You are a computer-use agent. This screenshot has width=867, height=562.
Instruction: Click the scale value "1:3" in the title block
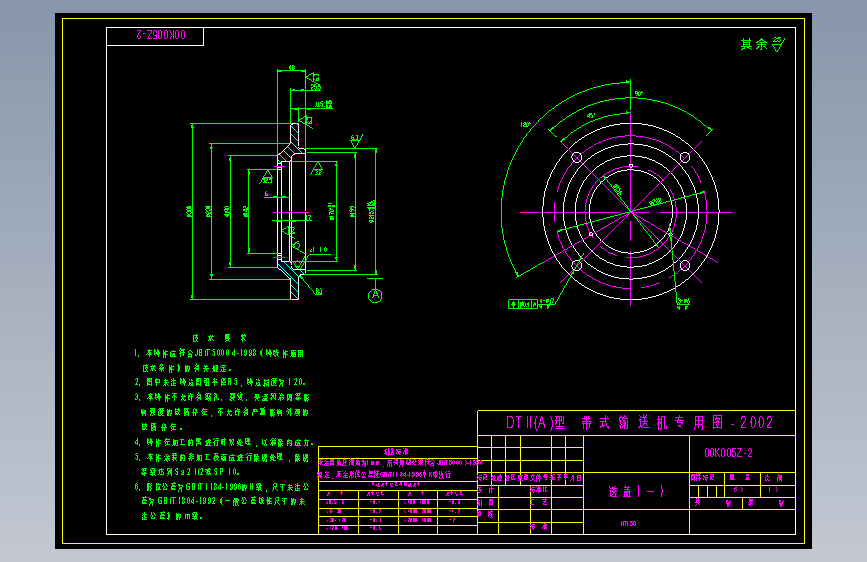pos(773,490)
